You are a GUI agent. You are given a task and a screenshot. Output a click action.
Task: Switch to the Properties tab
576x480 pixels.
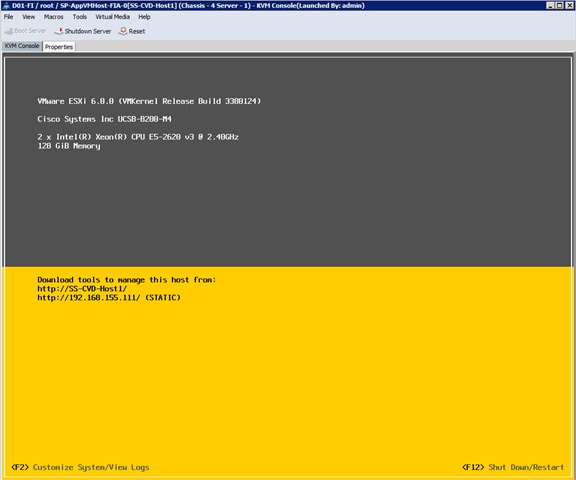(x=59, y=47)
